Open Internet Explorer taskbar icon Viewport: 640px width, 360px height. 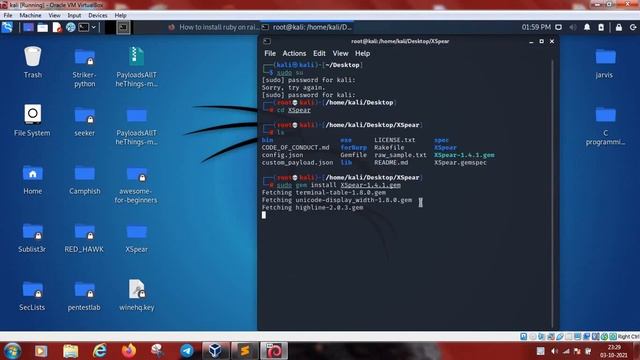[x=100, y=351]
